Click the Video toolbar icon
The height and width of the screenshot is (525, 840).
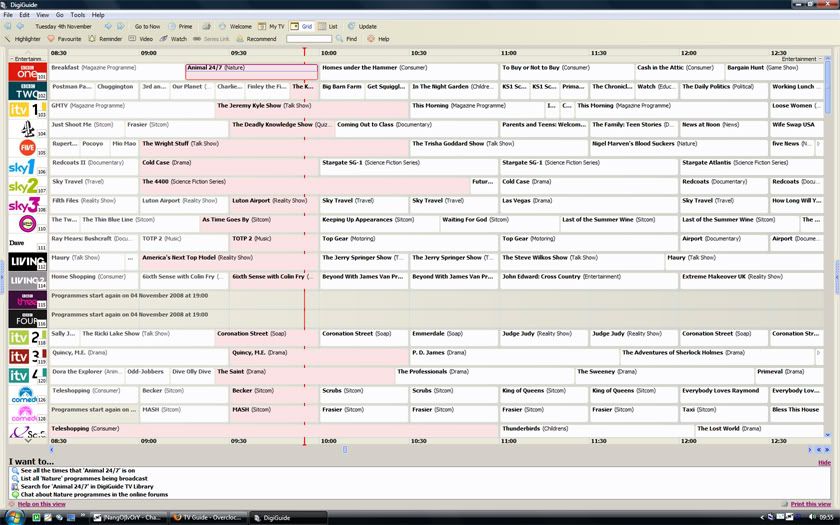(141, 39)
